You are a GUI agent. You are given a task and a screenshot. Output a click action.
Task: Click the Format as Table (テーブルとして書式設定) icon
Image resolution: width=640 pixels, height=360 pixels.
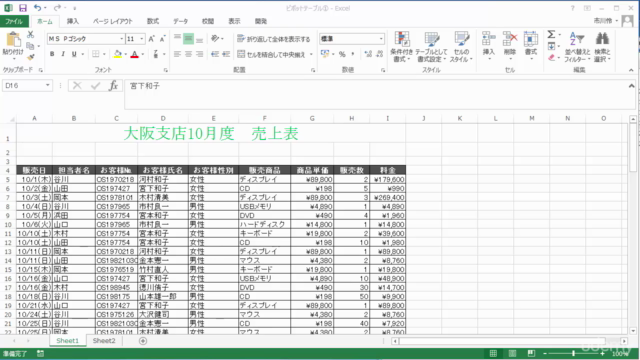(432, 39)
